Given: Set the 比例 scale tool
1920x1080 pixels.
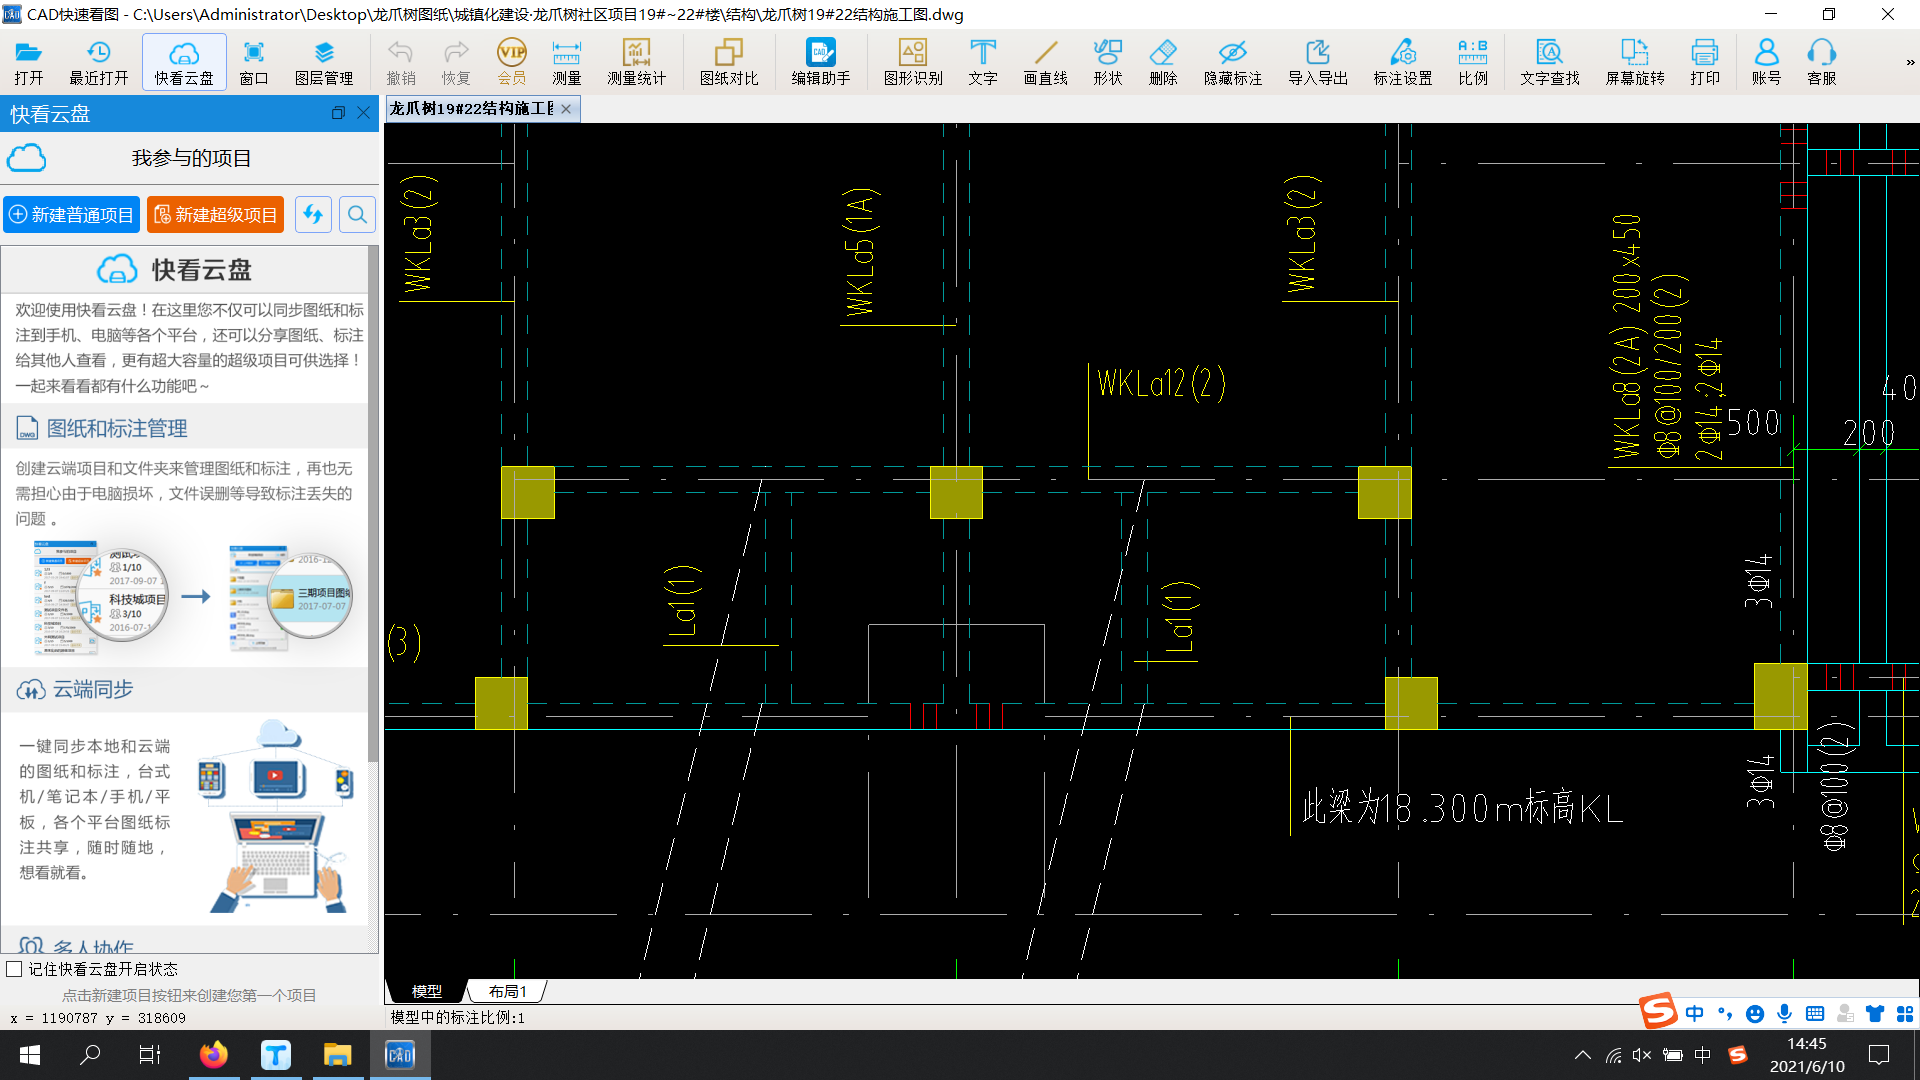Looking at the screenshot, I should click(1473, 63).
